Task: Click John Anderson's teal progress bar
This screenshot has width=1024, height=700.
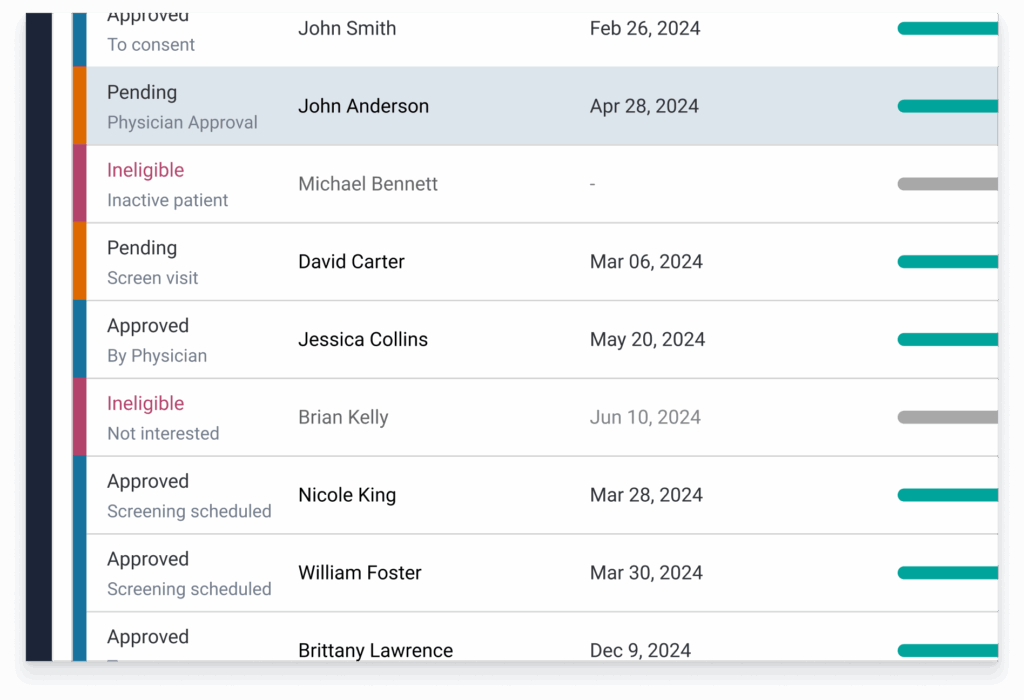Action: tap(948, 106)
